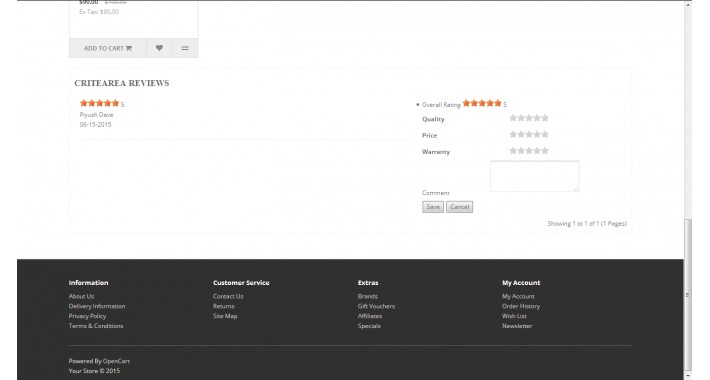Set Price rating to one star

point(513,135)
